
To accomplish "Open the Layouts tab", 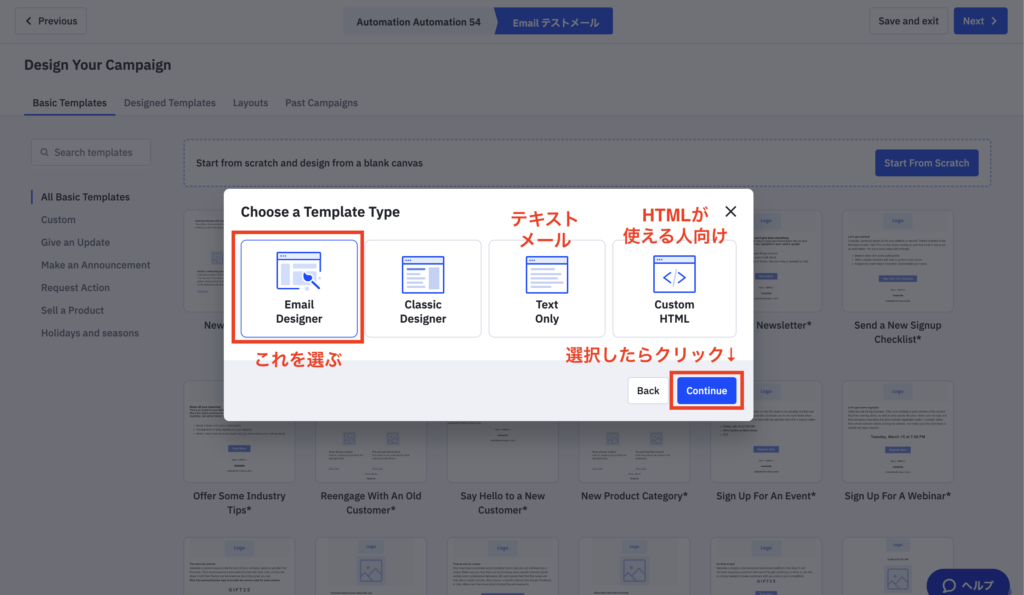I will (x=250, y=103).
